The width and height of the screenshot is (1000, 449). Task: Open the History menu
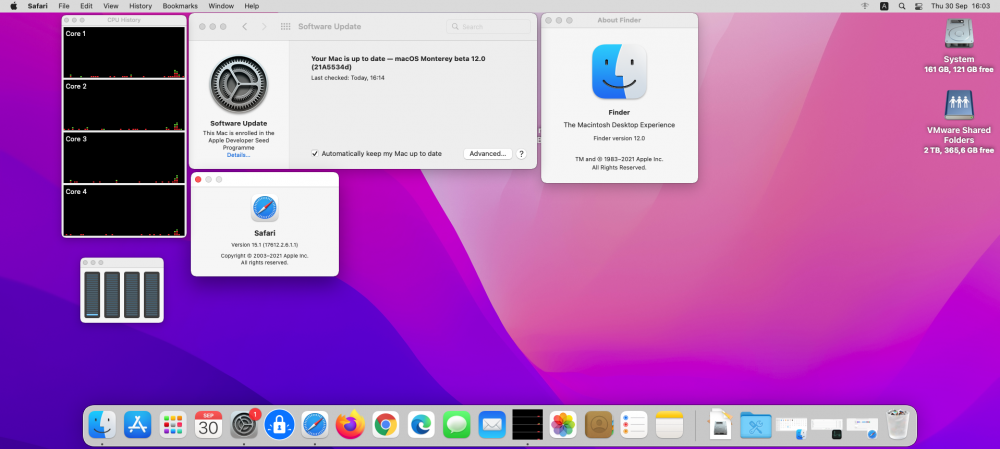(140, 6)
